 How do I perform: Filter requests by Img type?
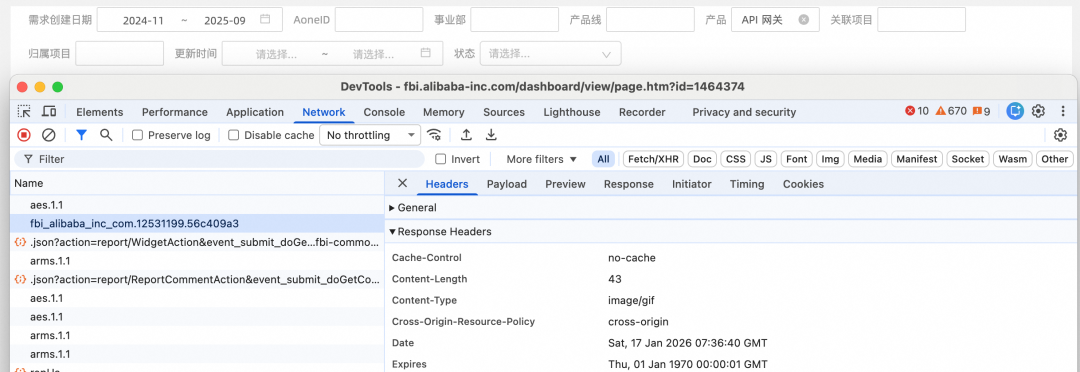pos(831,159)
